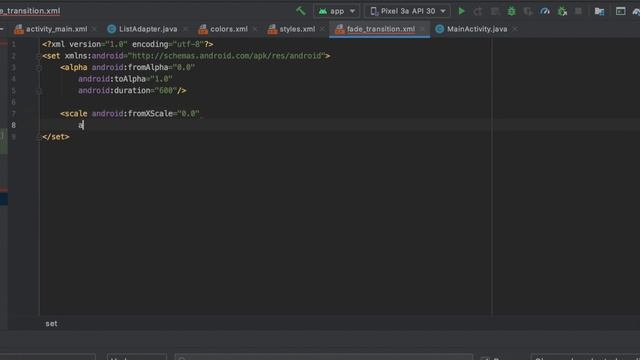This screenshot has width=640, height=360.
Task: Close the colors.xml tab
Action: pyautogui.click(x=255, y=29)
